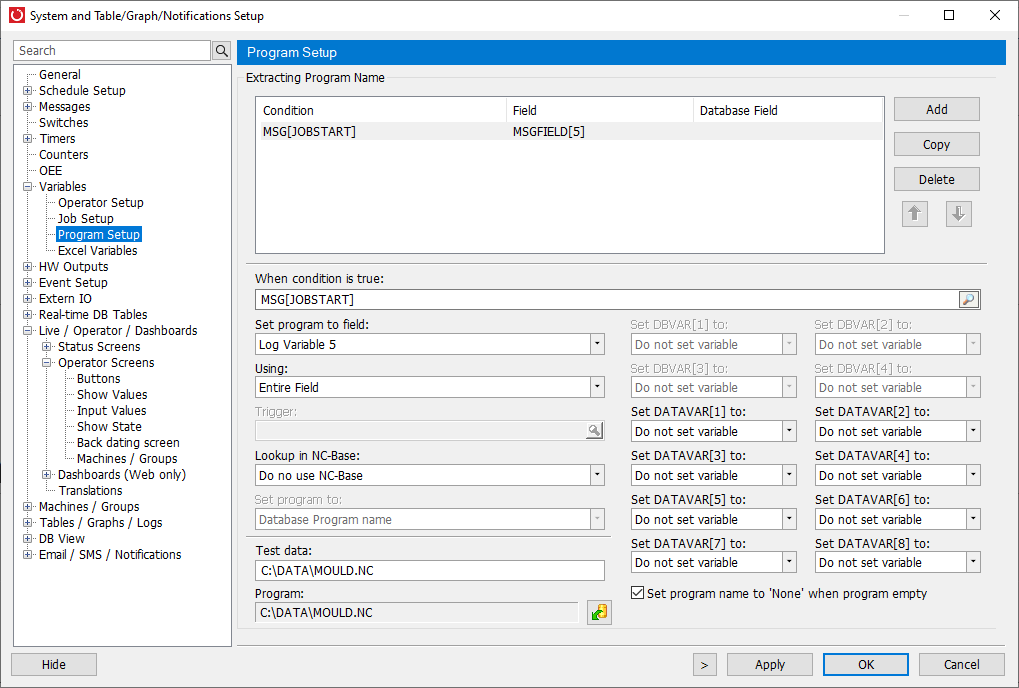Open 'Lookup in NC-Base' dropdown
The height and width of the screenshot is (688, 1019).
pos(597,476)
